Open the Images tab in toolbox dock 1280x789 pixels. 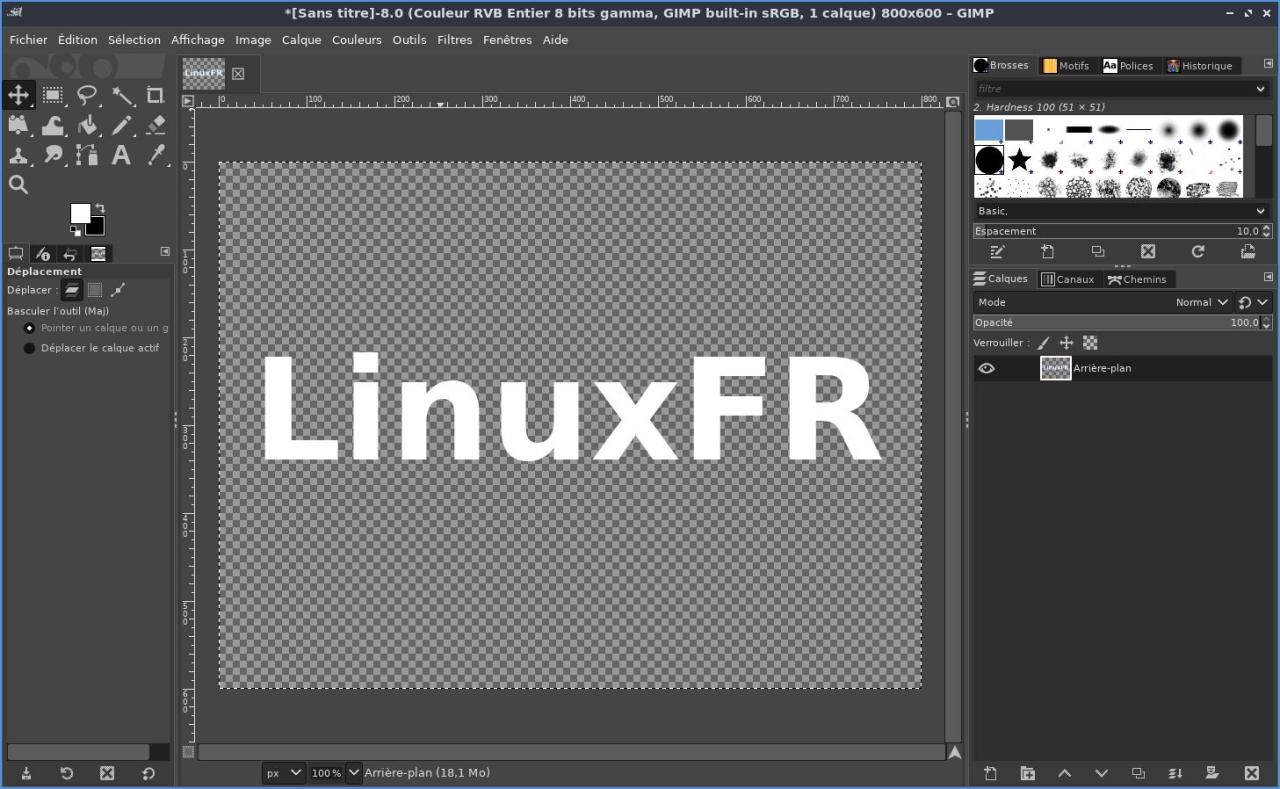[x=98, y=253]
